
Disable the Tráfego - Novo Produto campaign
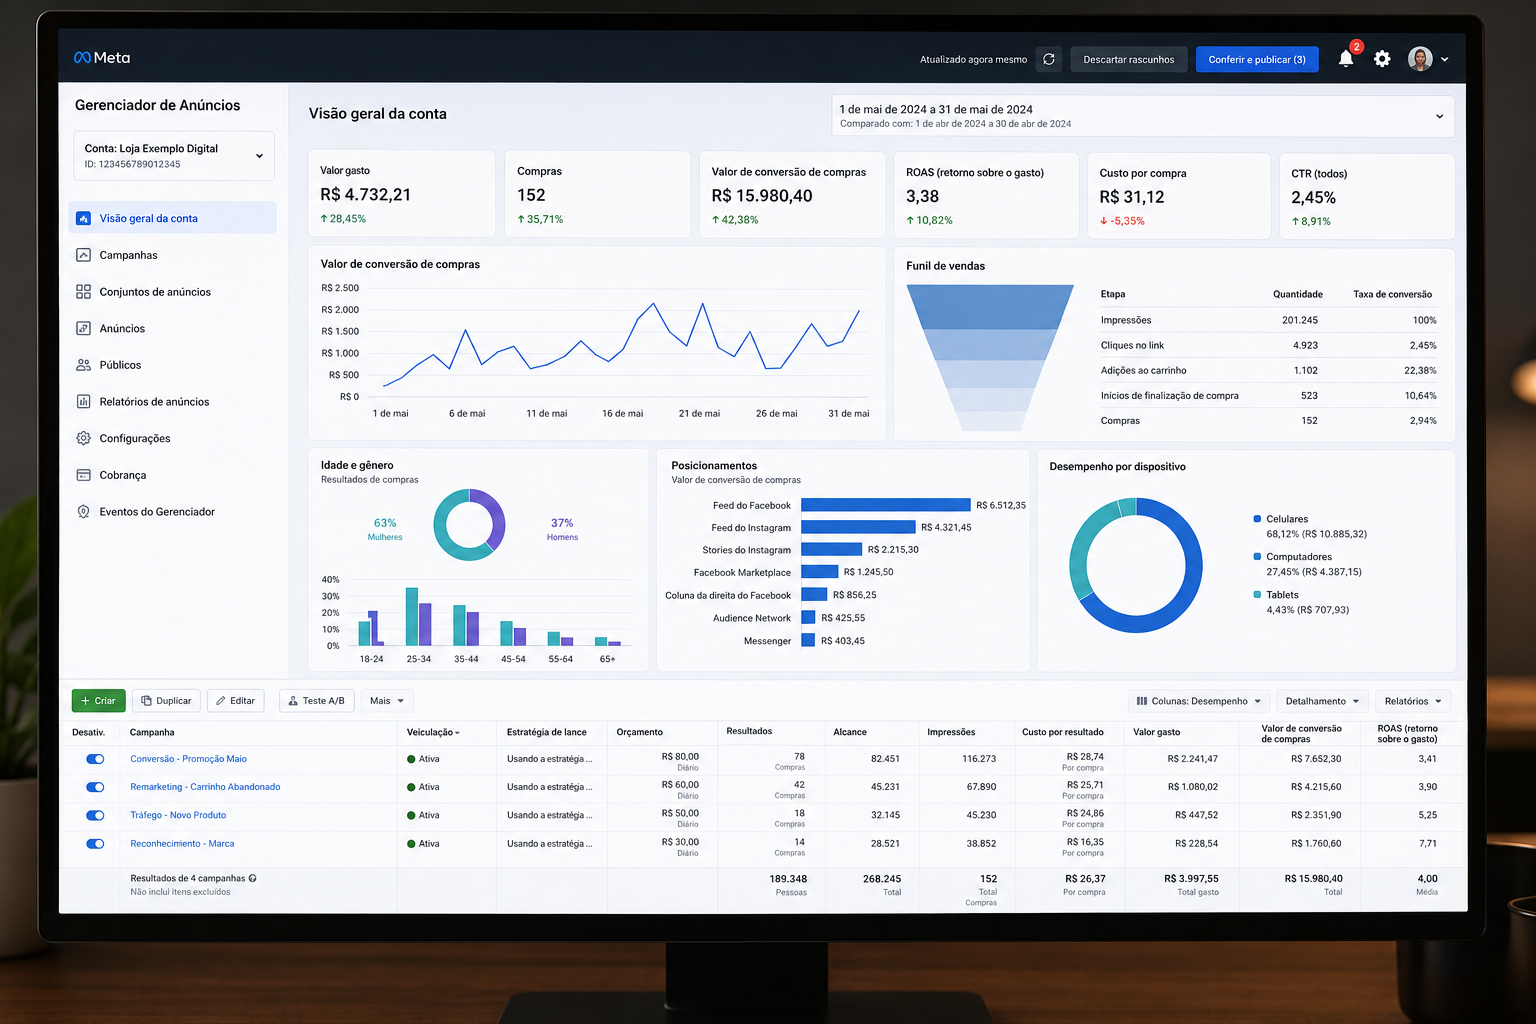95,815
